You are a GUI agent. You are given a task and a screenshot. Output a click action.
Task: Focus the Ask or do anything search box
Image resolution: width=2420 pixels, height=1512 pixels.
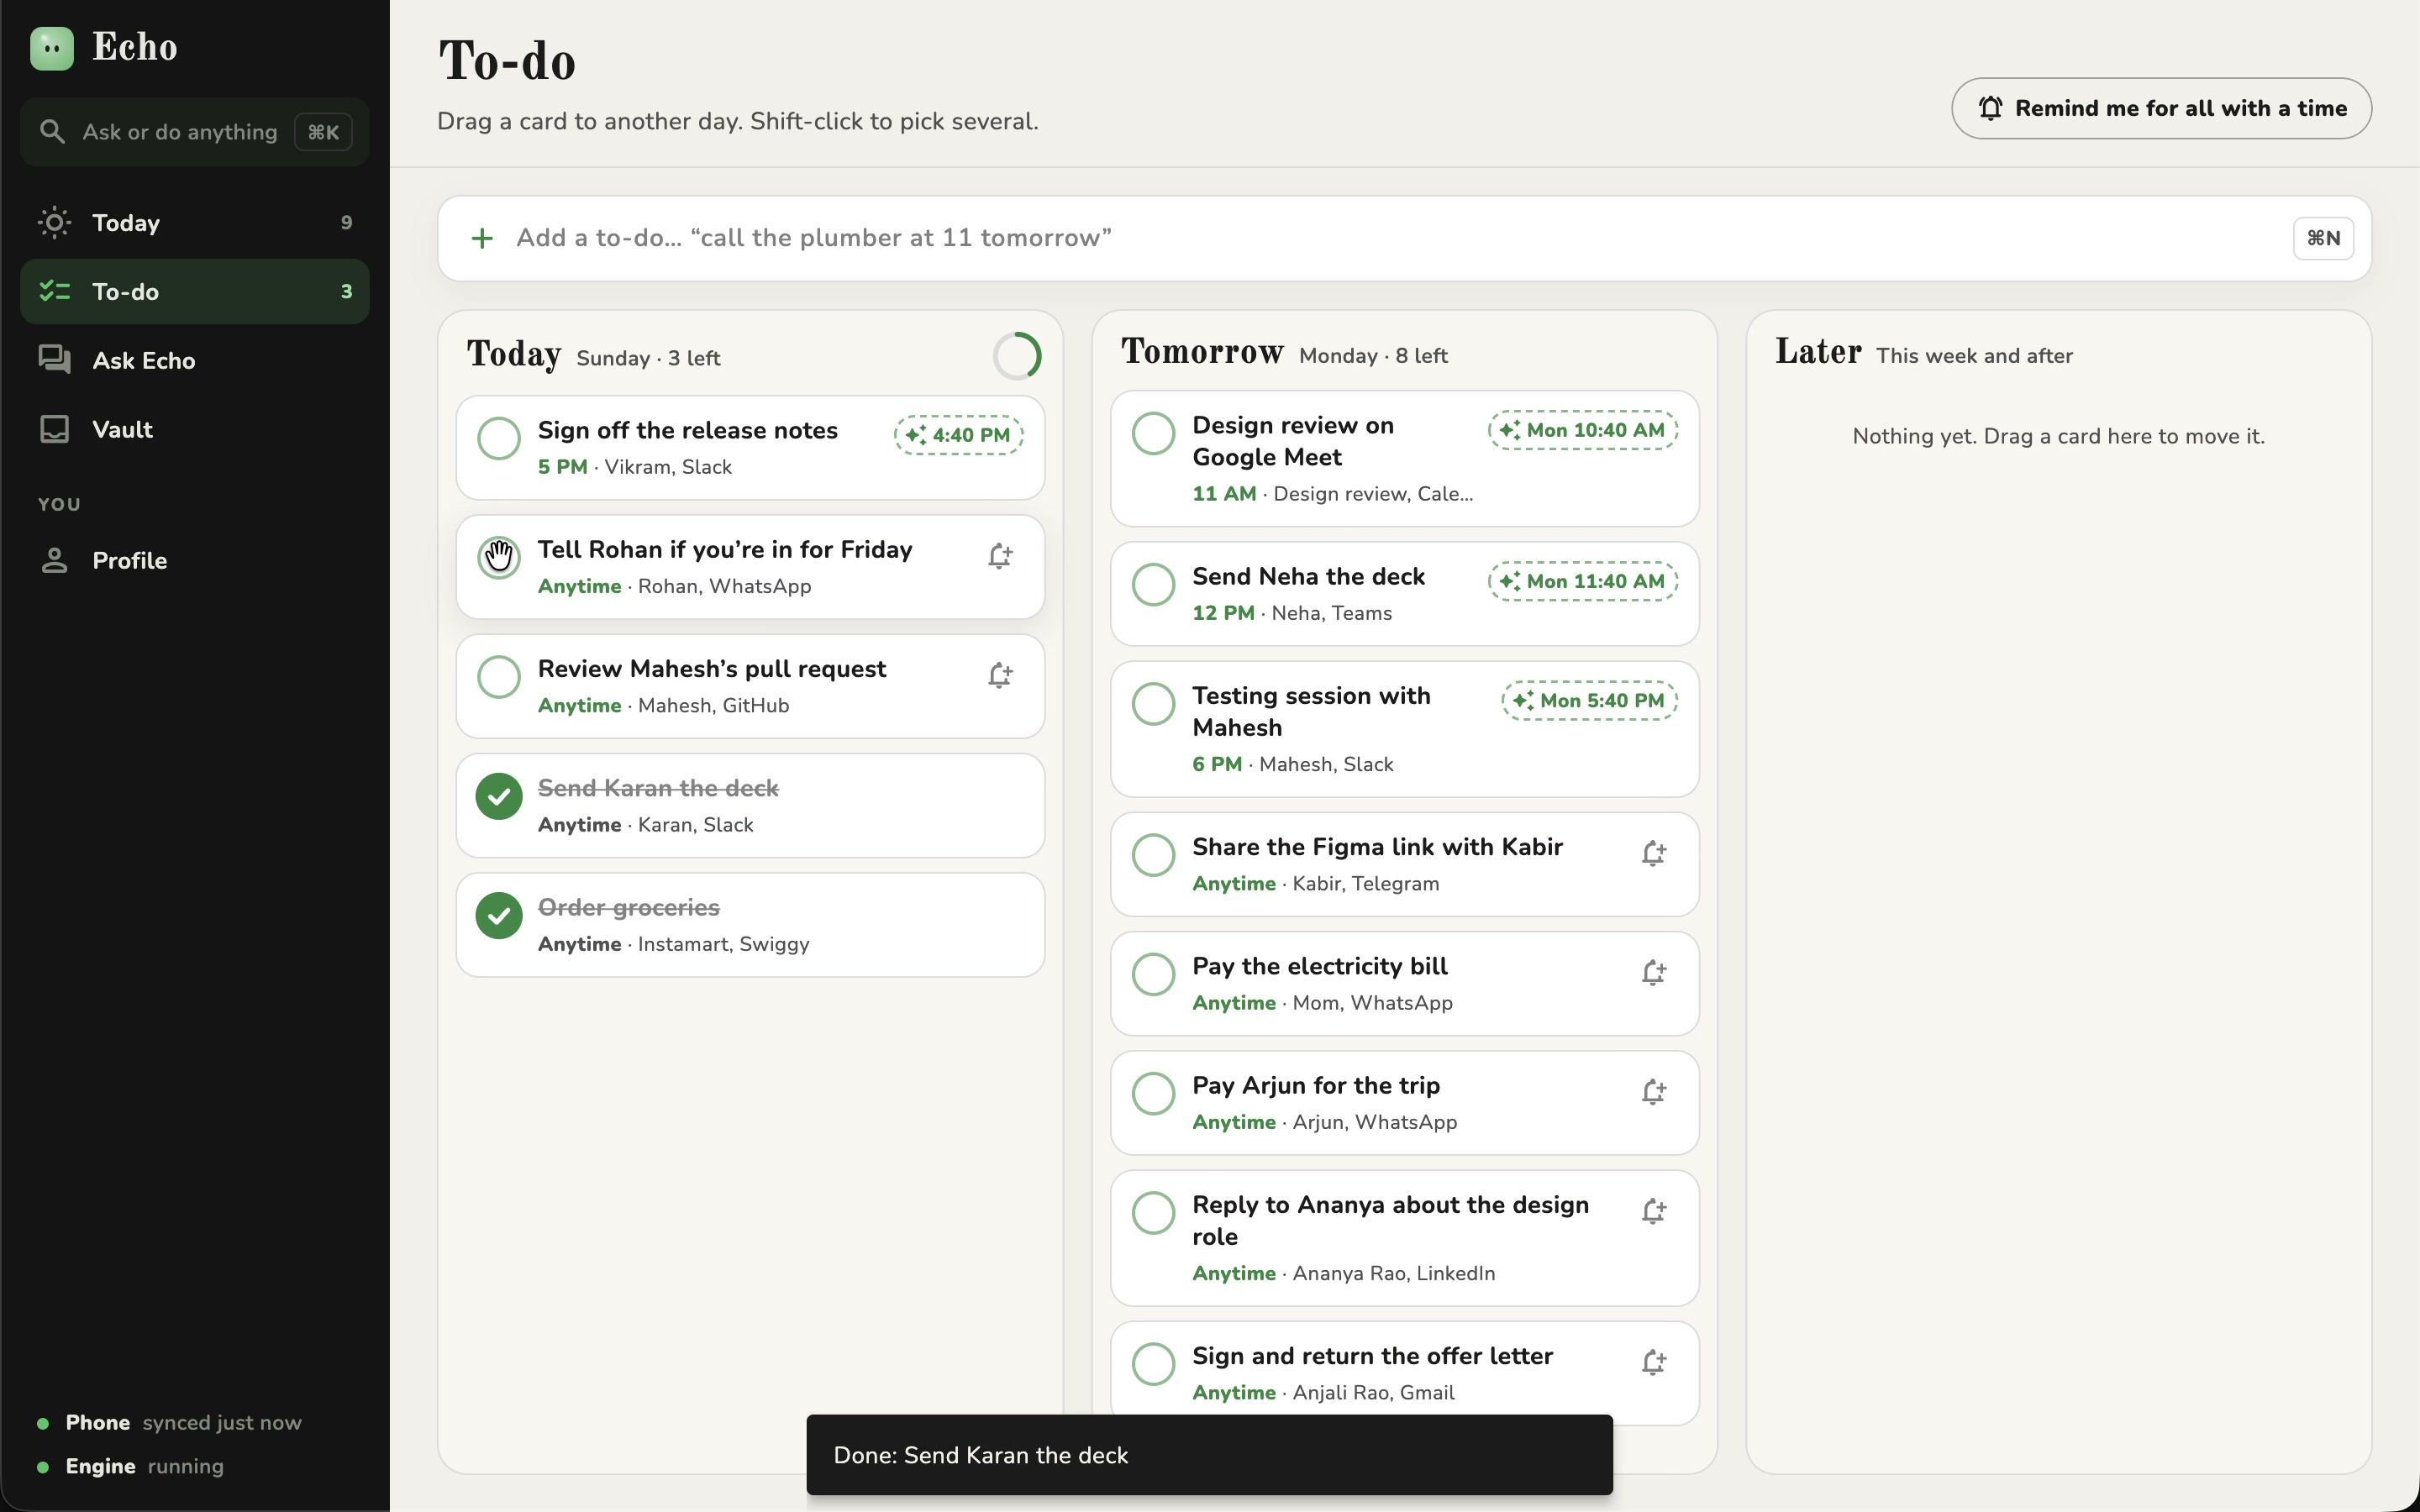[x=195, y=132]
